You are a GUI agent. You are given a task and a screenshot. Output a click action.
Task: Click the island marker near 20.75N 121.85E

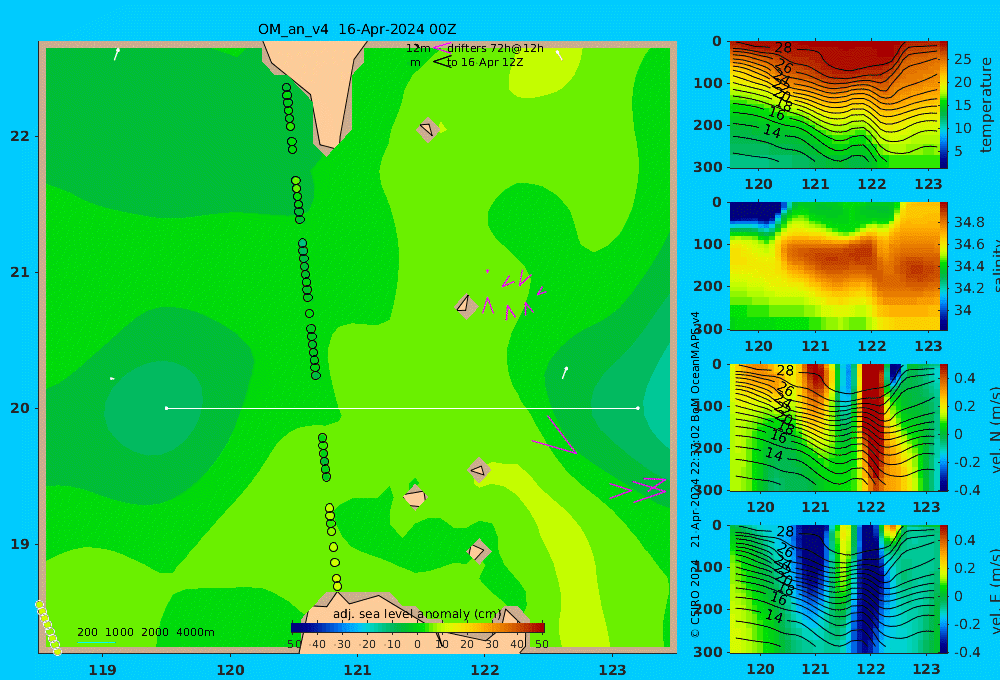(466, 305)
